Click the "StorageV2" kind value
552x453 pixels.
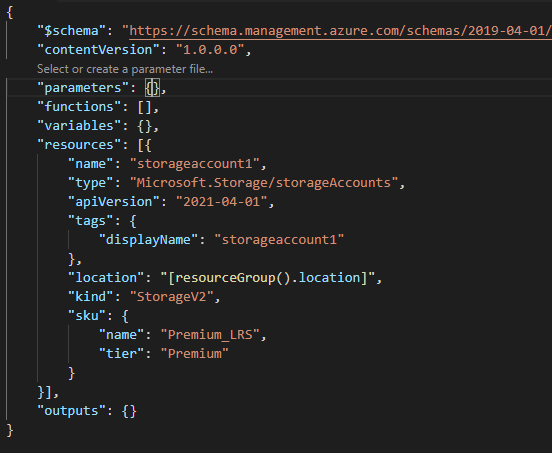[171, 297]
